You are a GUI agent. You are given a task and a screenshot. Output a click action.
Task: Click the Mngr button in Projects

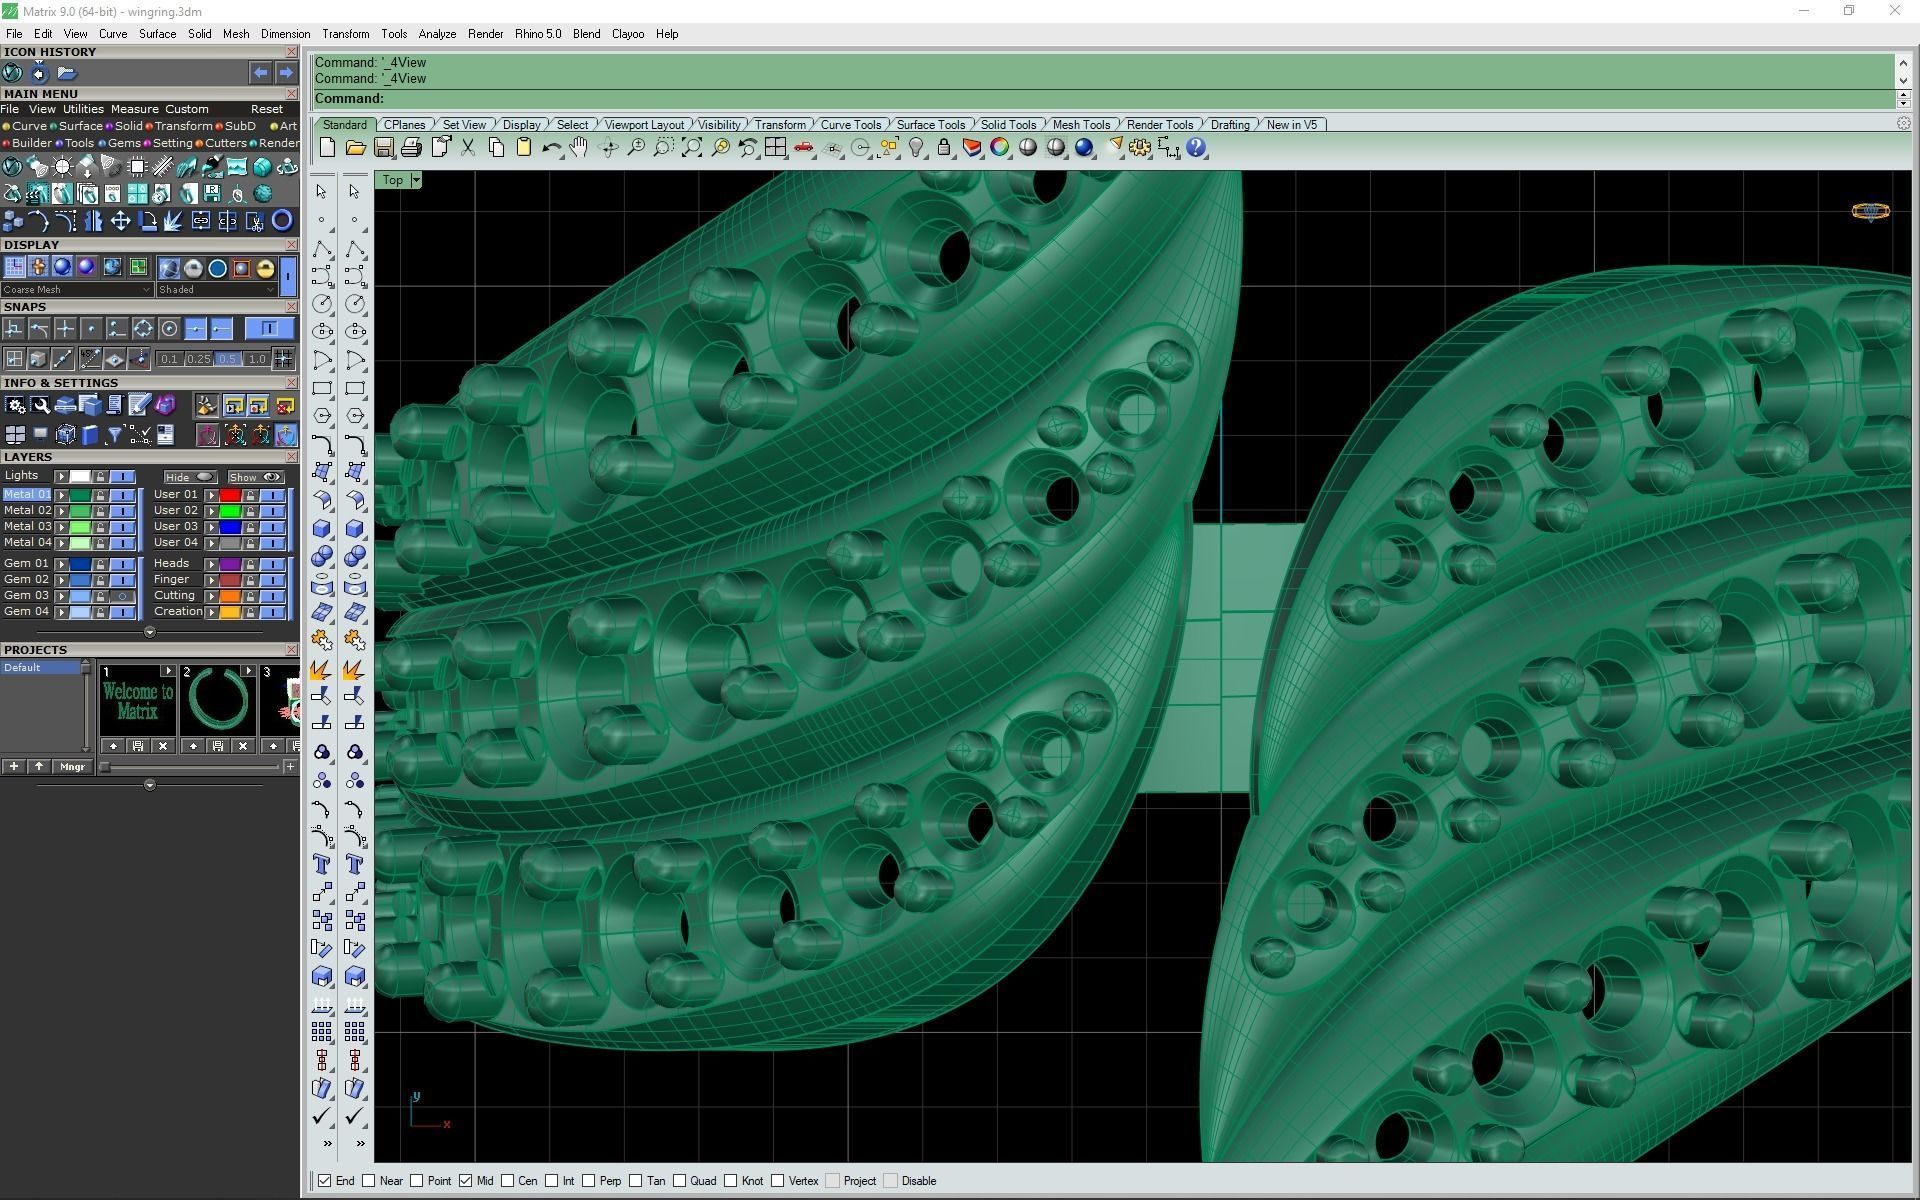pyautogui.click(x=72, y=767)
